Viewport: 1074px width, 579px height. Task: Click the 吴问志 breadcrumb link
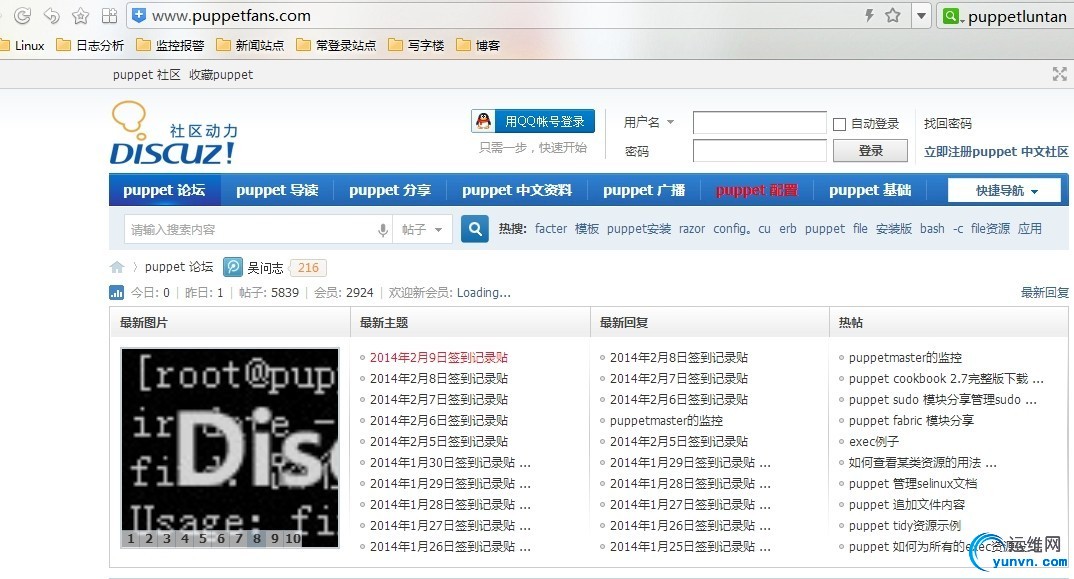pyautogui.click(x=265, y=267)
